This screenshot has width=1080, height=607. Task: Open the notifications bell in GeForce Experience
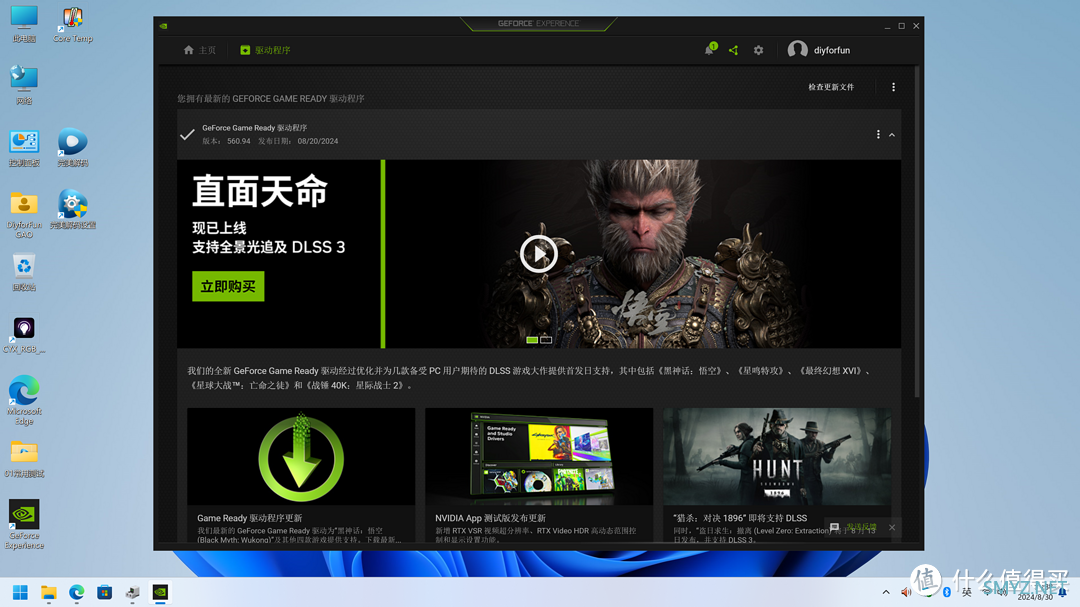click(709, 50)
